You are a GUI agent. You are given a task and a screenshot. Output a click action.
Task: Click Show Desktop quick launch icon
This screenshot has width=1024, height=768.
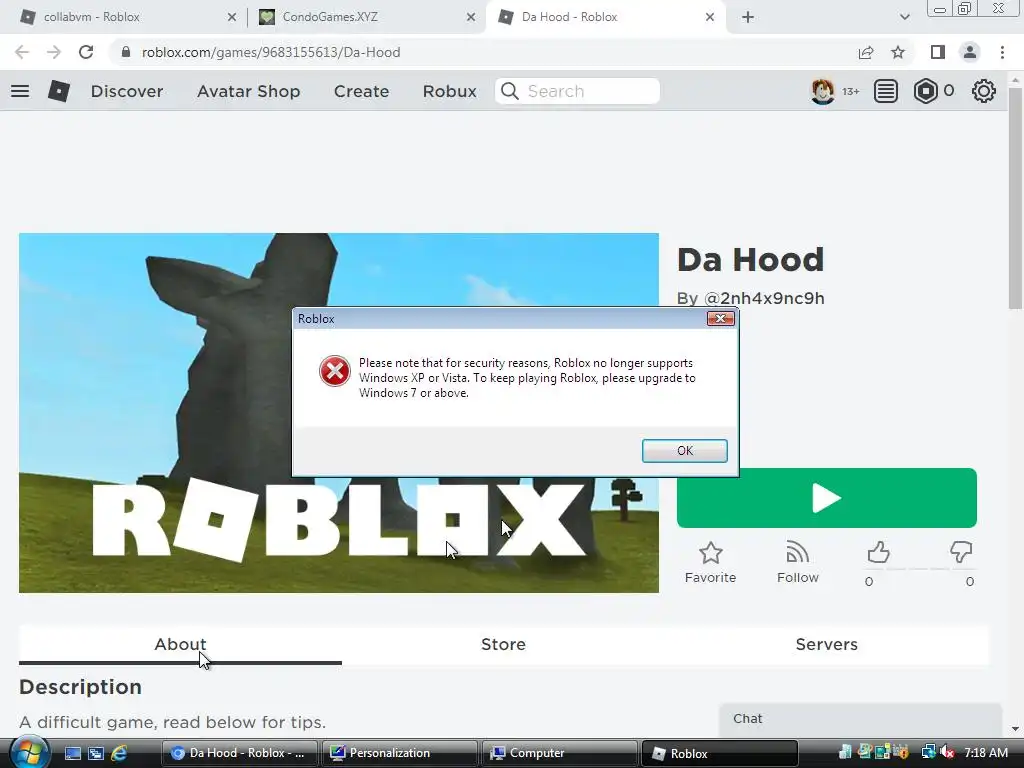click(x=73, y=753)
